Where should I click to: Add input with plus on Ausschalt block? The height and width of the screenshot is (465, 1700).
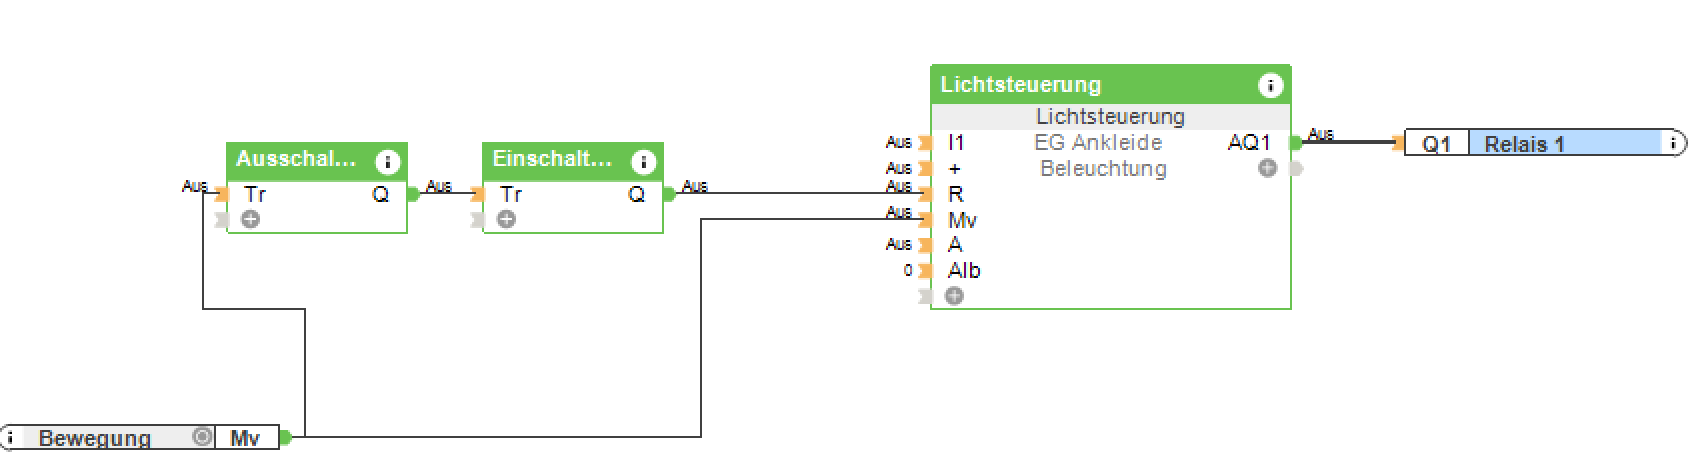[251, 219]
